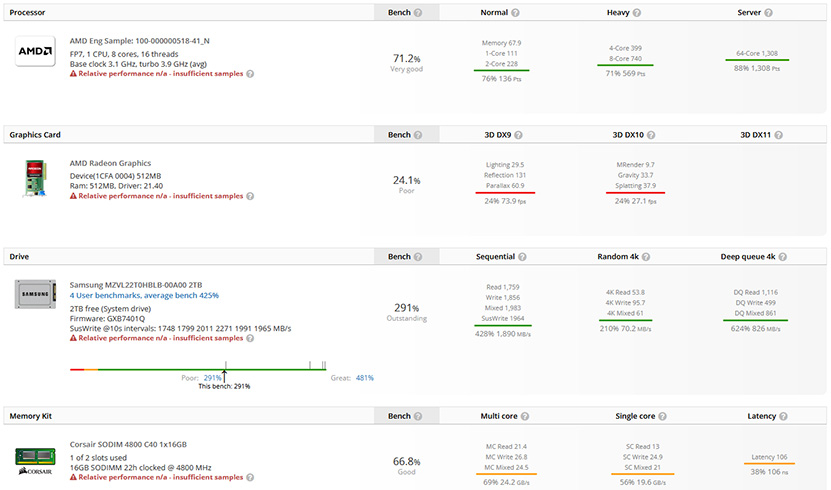Viewport: 831px width, 490px height.
Task: Click 'This bench: 291%' marker label
Action: 224,387
